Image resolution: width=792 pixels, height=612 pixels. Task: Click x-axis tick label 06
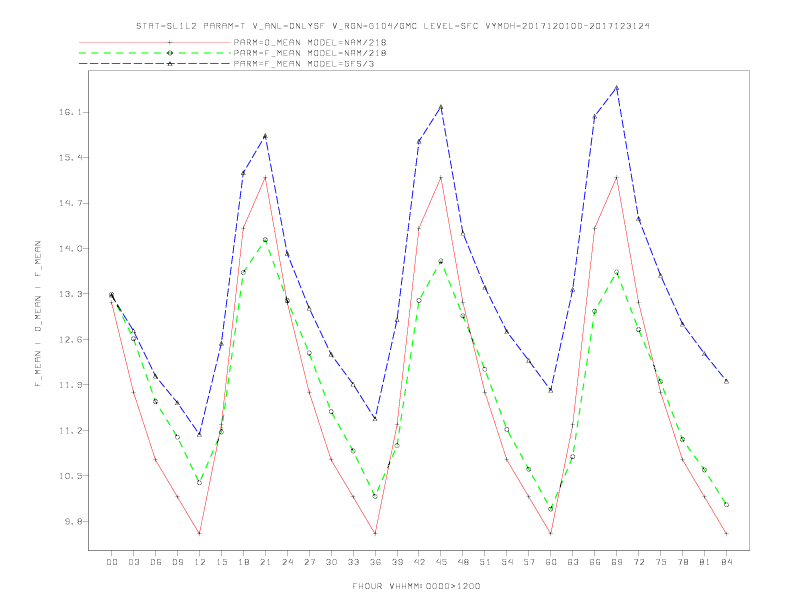tap(156, 562)
